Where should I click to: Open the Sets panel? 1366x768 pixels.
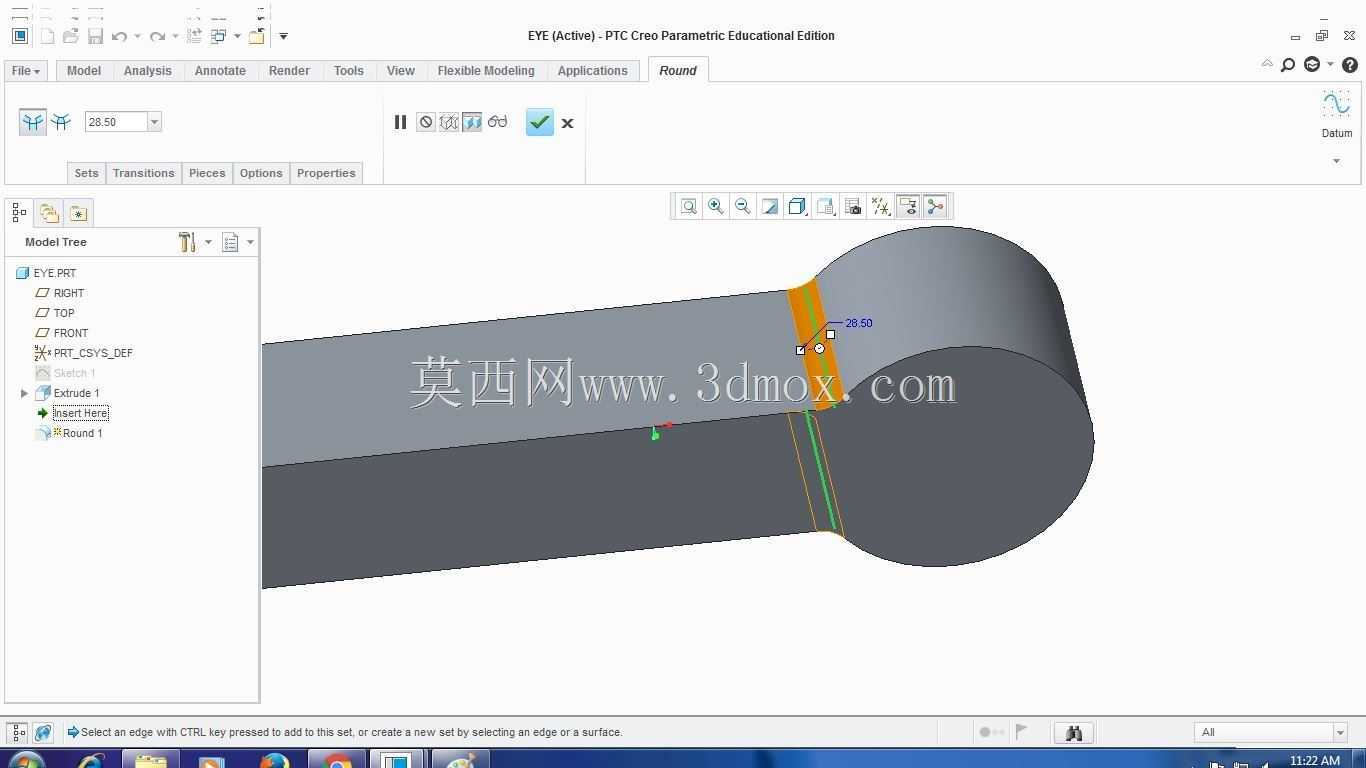coord(87,173)
